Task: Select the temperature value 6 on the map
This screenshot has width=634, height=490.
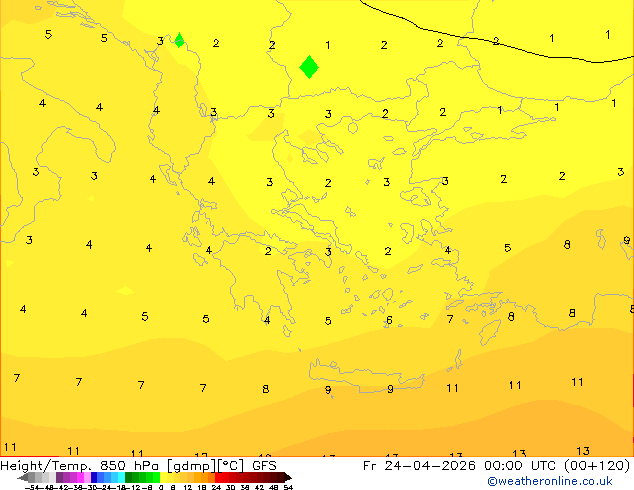Action: (389, 320)
